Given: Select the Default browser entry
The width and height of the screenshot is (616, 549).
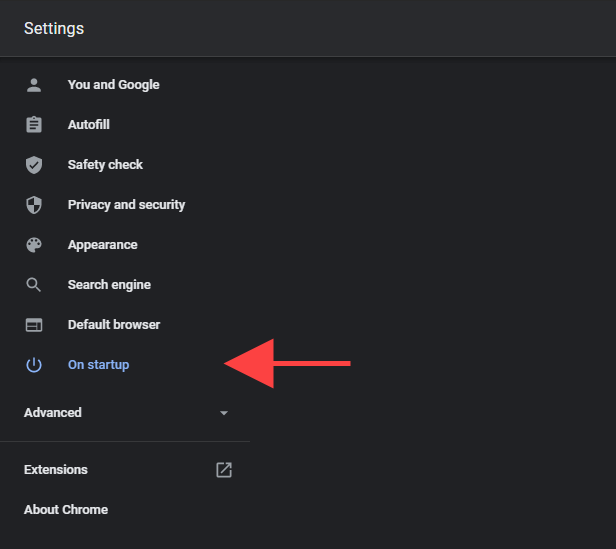Looking at the screenshot, I should (114, 325).
